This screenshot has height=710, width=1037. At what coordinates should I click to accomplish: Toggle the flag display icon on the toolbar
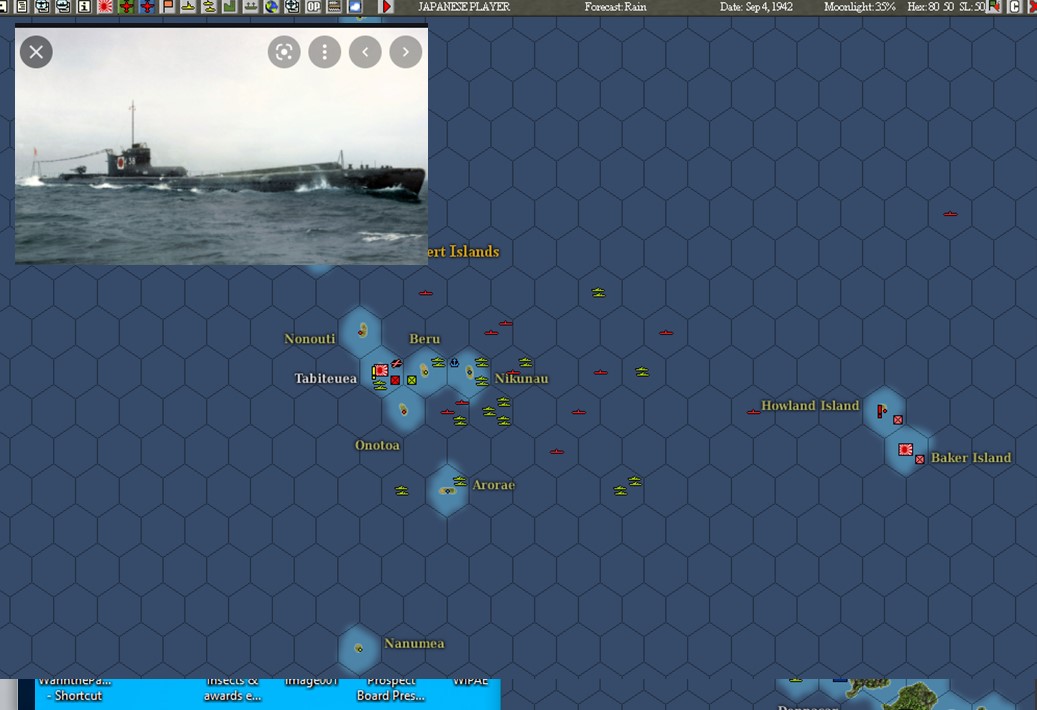167,8
